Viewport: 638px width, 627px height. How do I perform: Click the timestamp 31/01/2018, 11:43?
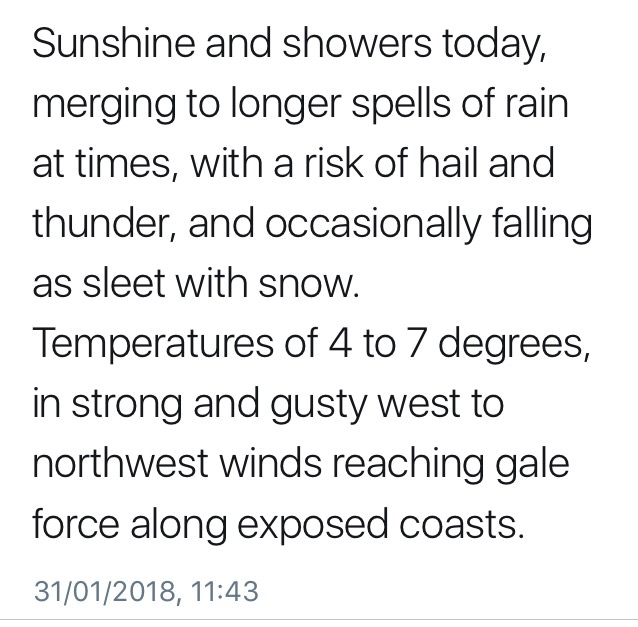coord(146,590)
